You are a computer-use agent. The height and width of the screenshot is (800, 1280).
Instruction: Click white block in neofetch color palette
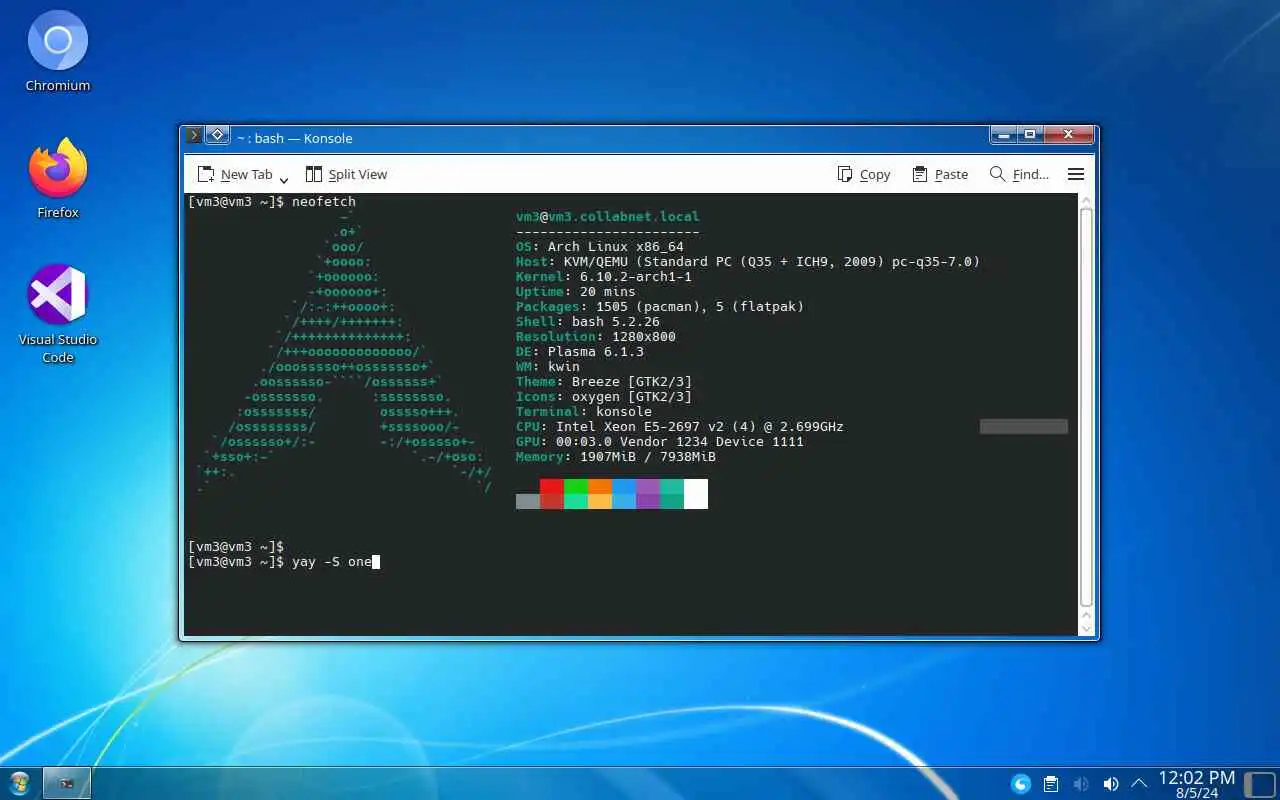(696, 494)
